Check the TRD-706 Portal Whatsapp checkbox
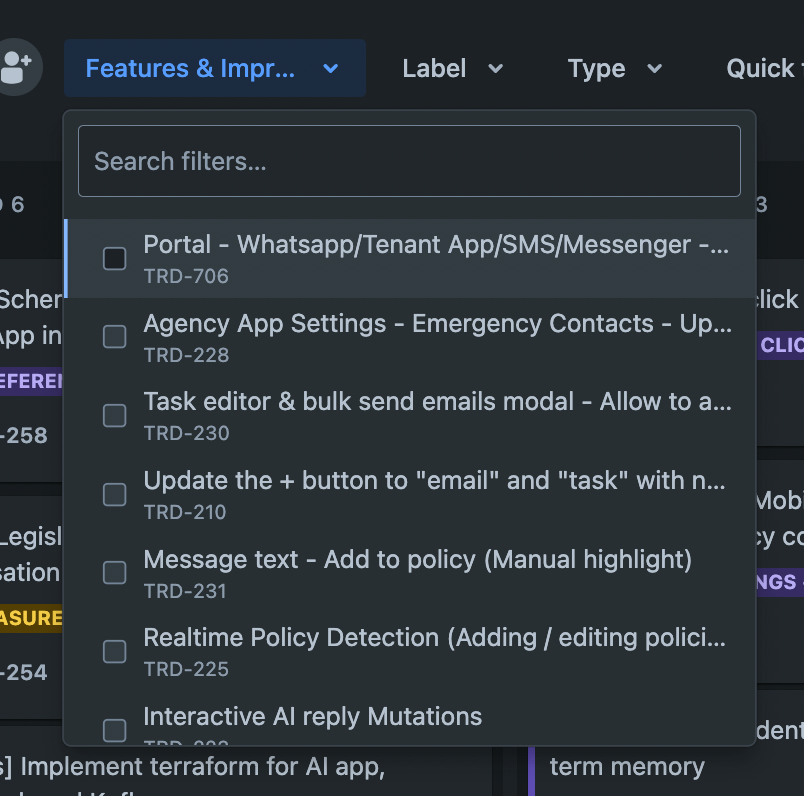This screenshot has height=796, width=804. pyautogui.click(x=114, y=258)
